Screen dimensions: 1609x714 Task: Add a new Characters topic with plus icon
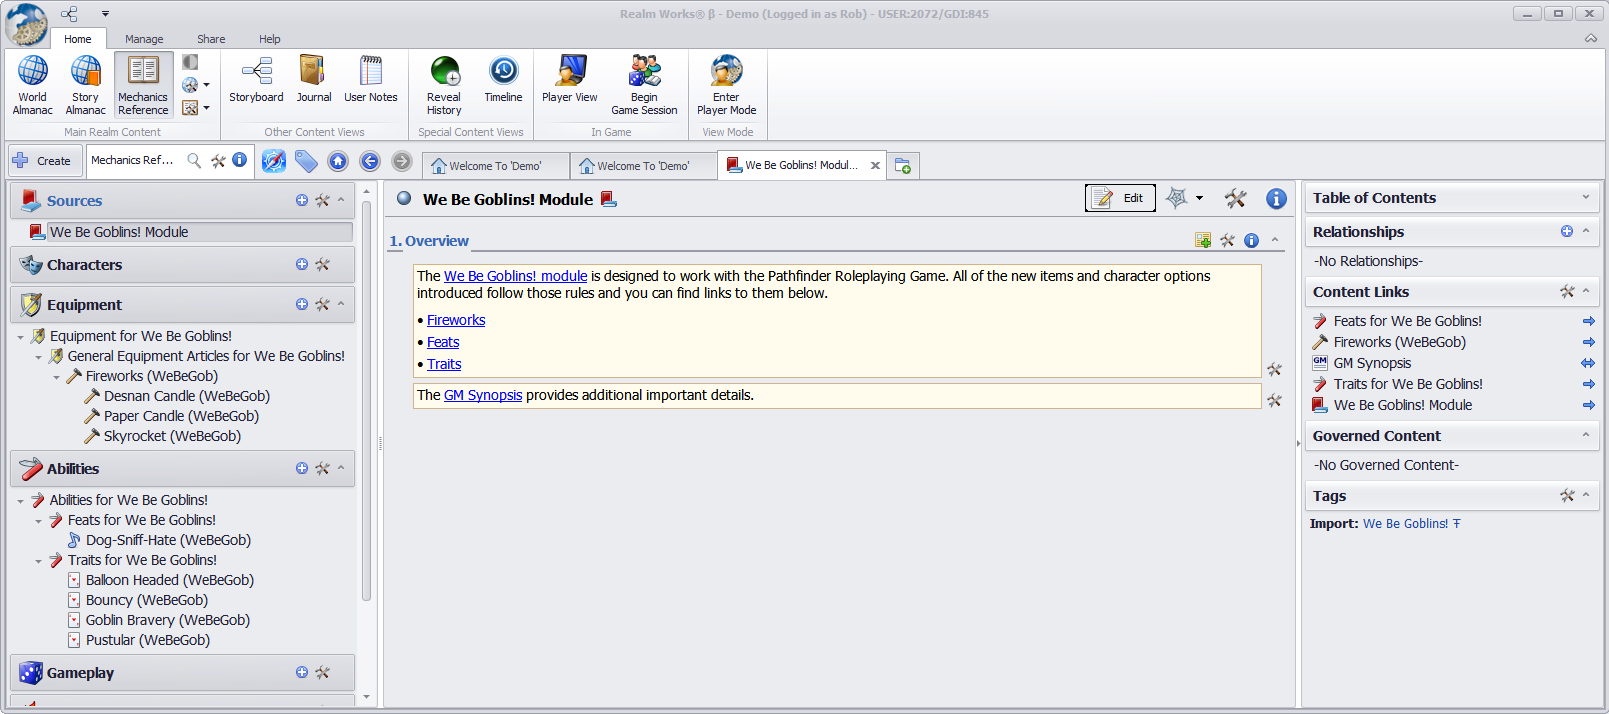tap(302, 264)
